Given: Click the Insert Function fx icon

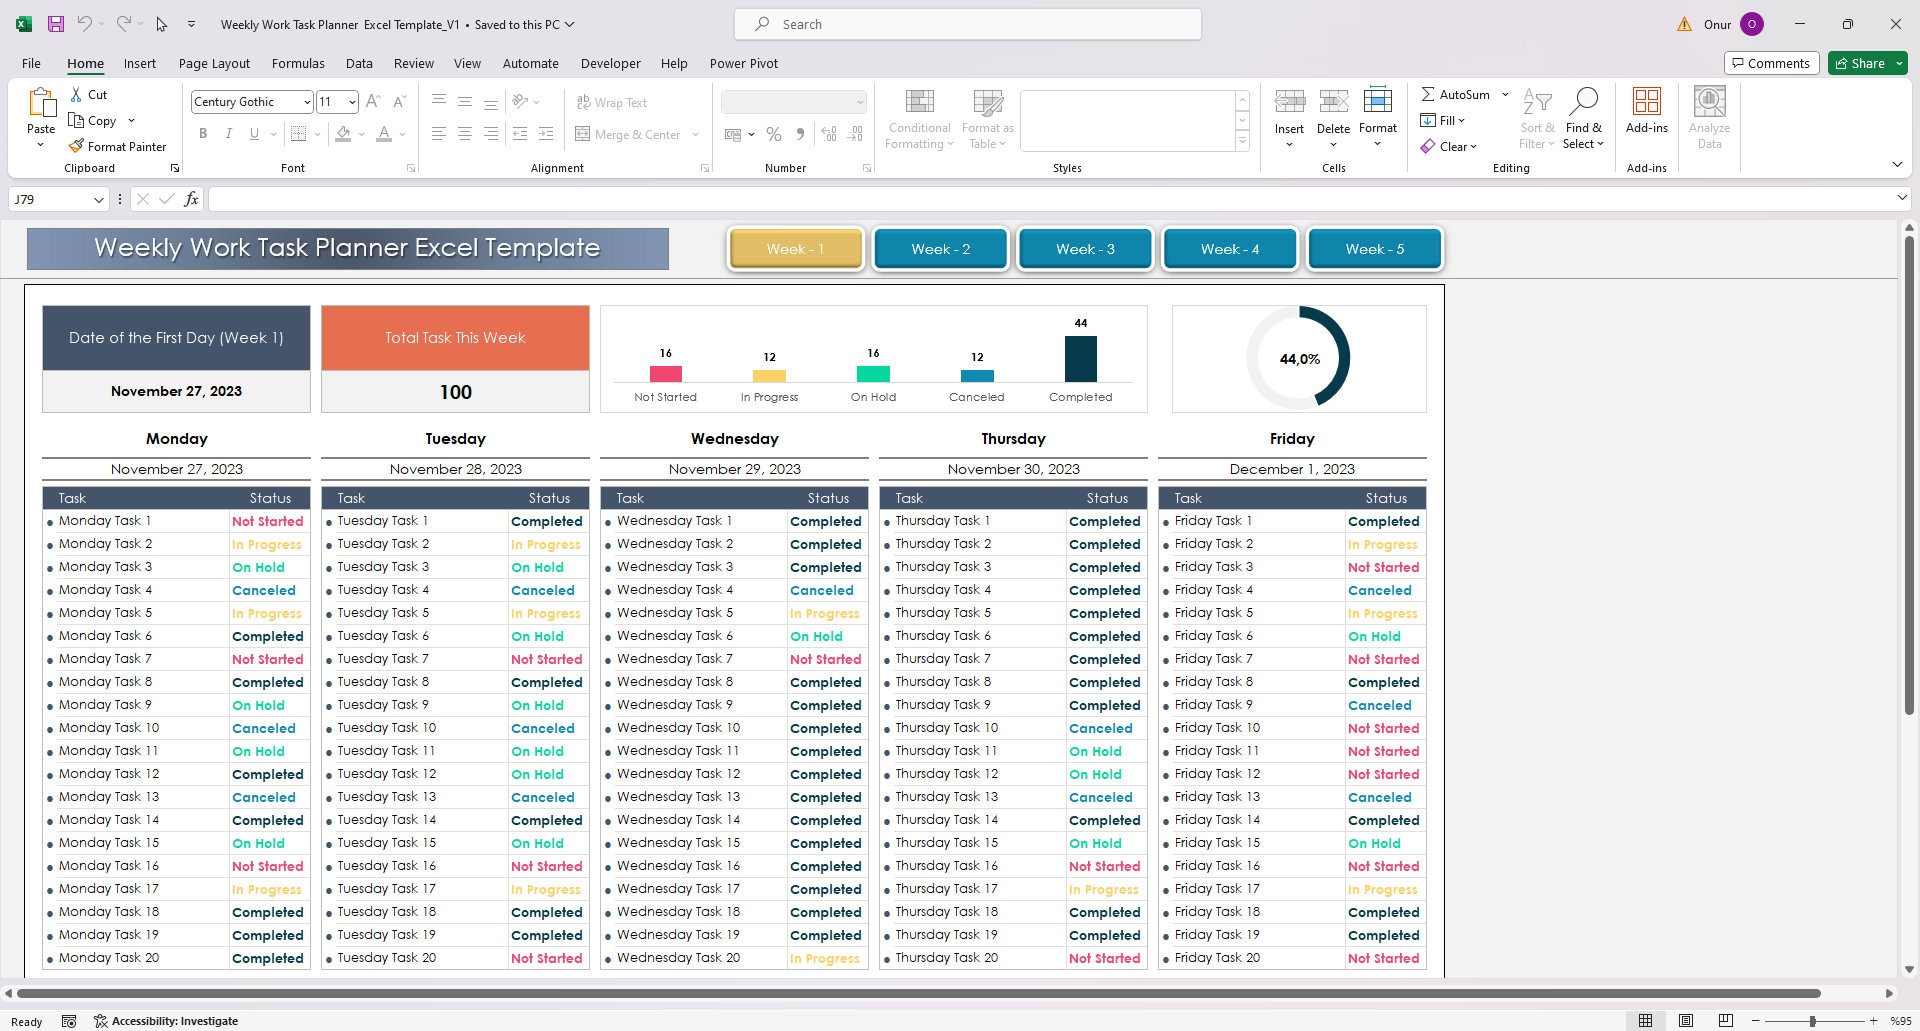Looking at the screenshot, I should 191,199.
